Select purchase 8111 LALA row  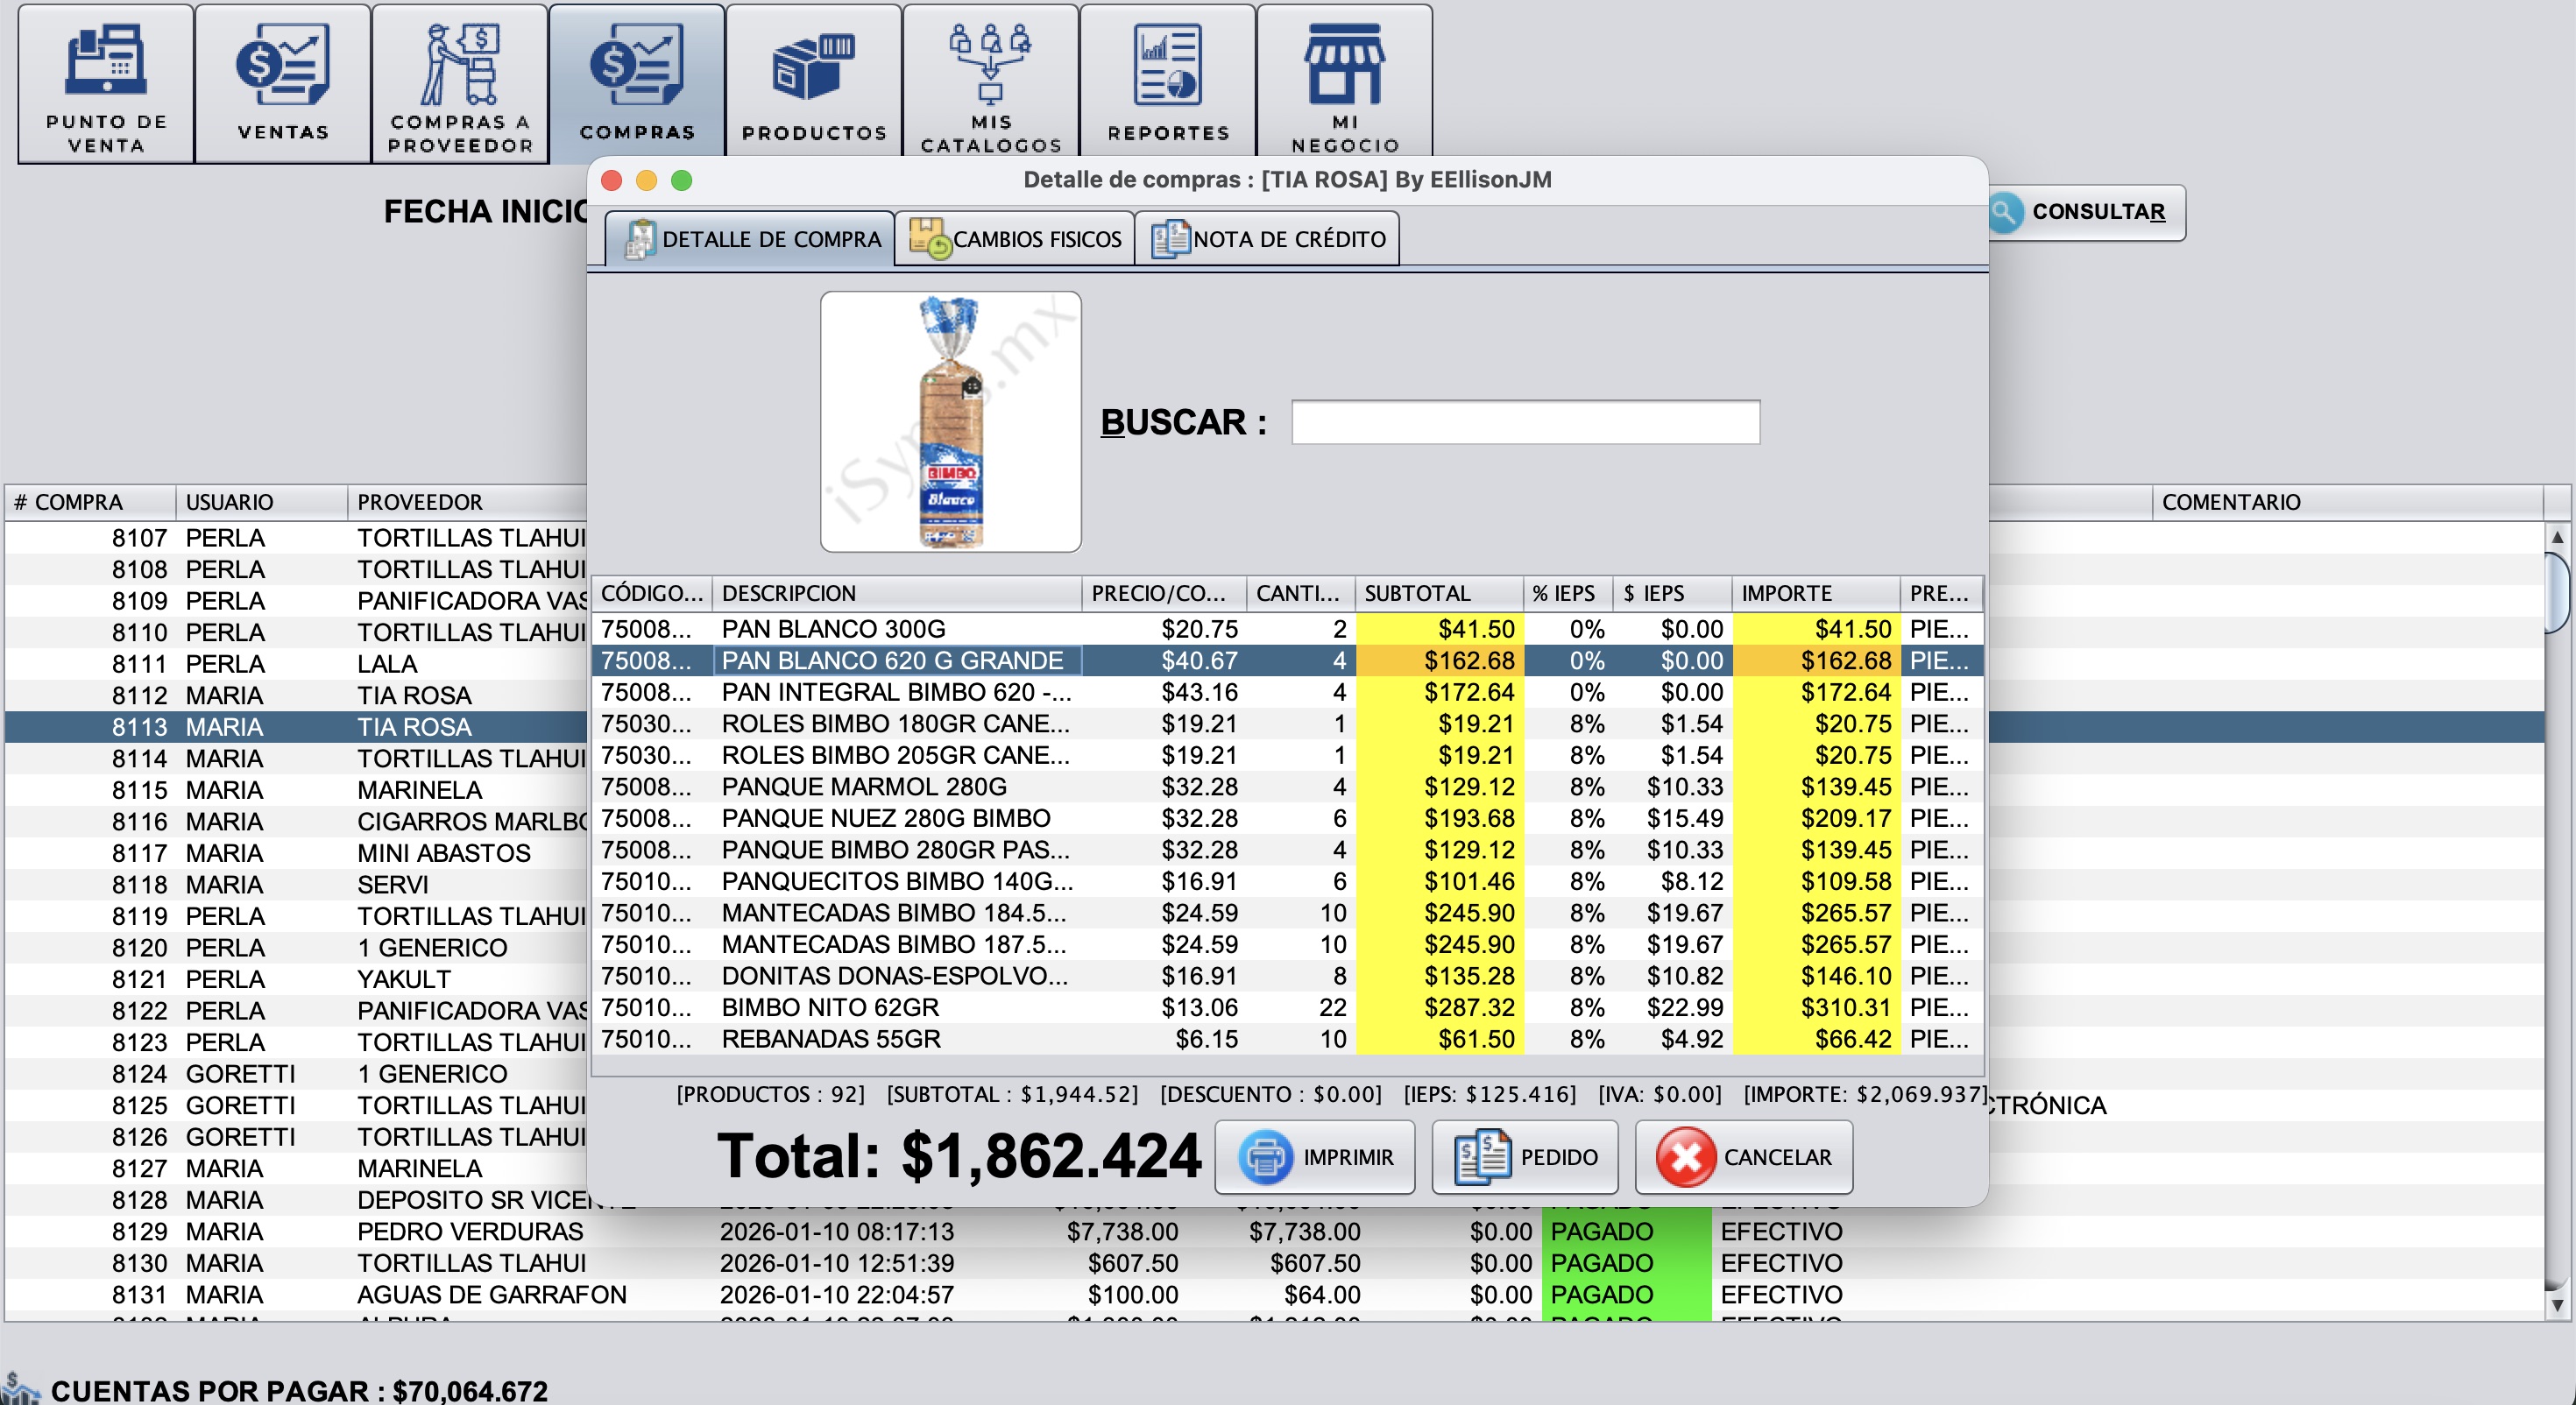[x=296, y=664]
